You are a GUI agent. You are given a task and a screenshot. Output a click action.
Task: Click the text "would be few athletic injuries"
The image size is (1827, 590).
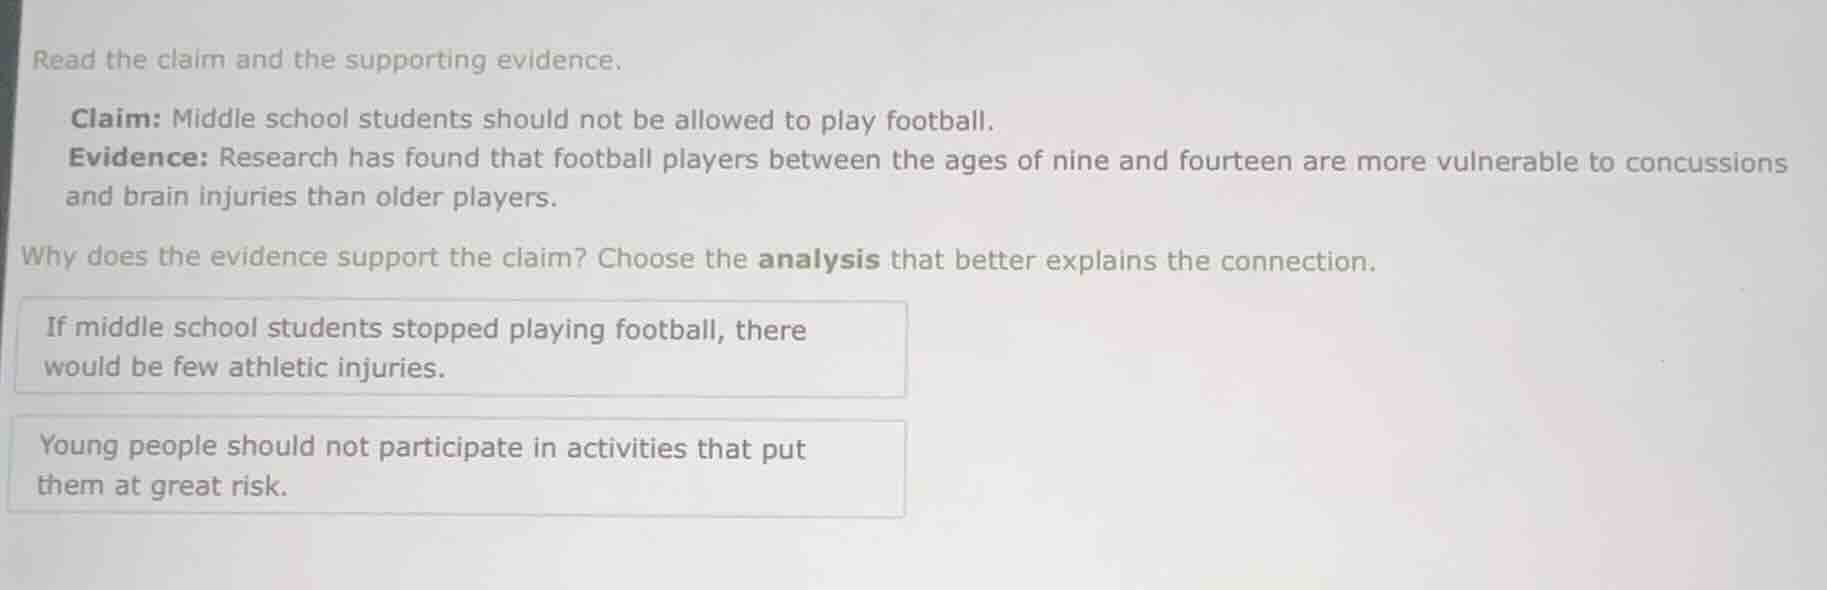tap(244, 368)
